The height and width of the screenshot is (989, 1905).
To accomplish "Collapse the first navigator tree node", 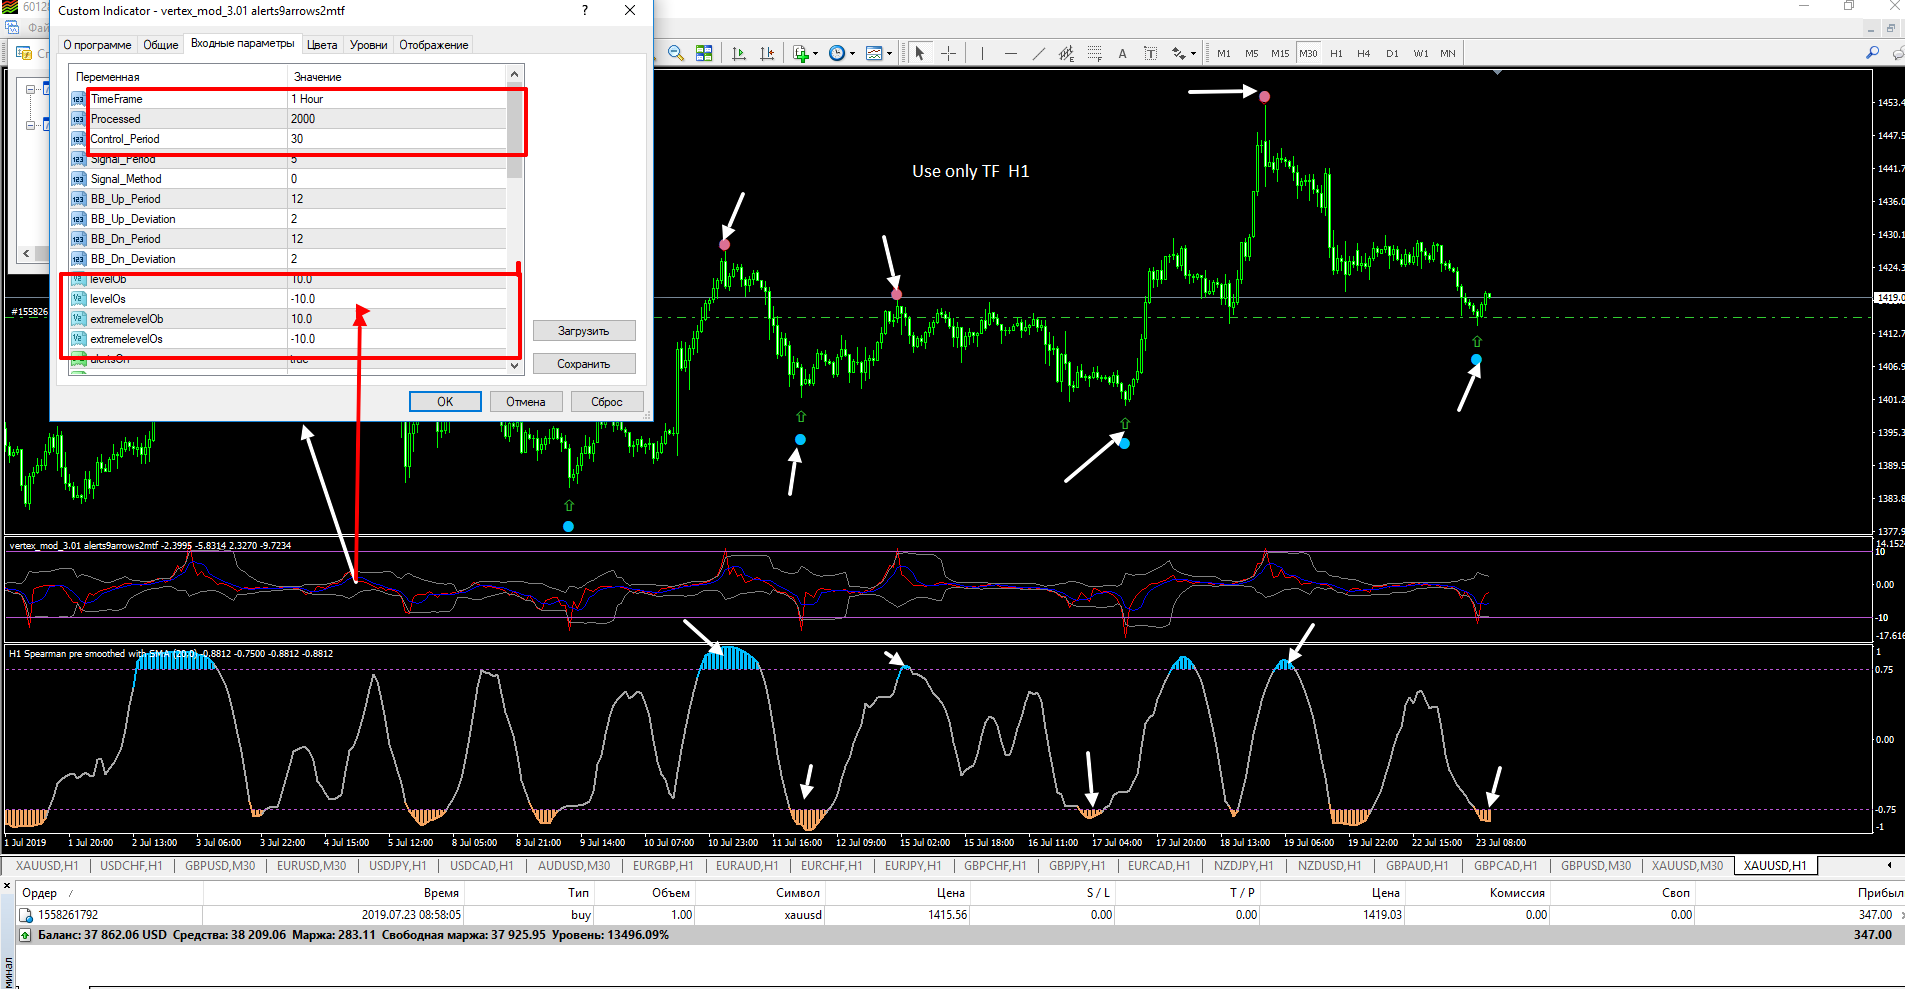I will tap(31, 89).
